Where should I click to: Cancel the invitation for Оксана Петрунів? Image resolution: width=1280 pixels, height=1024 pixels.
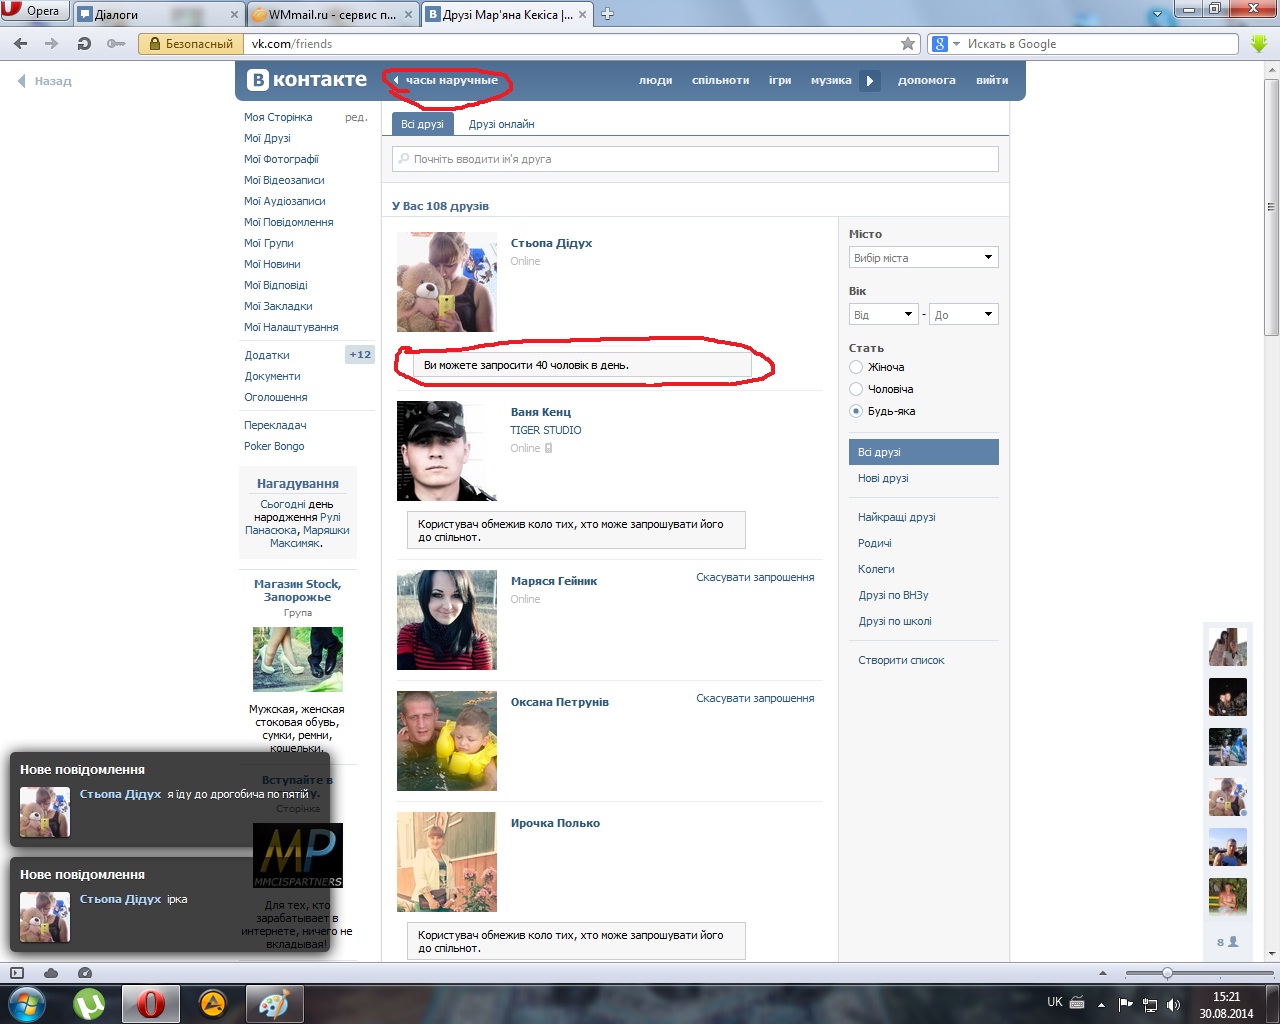pos(755,698)
